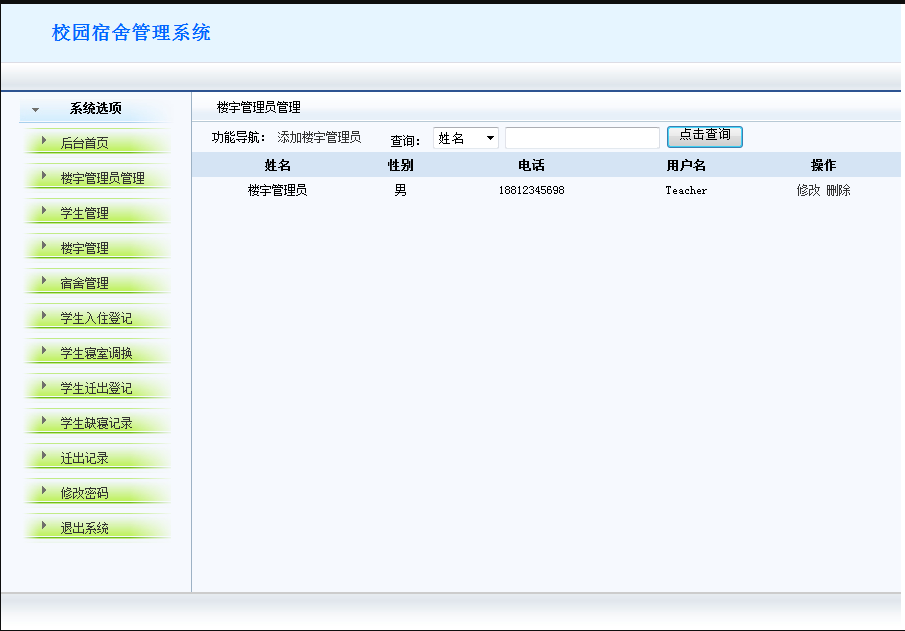Click arrow icon beside 后台首页

pos(44,142)
